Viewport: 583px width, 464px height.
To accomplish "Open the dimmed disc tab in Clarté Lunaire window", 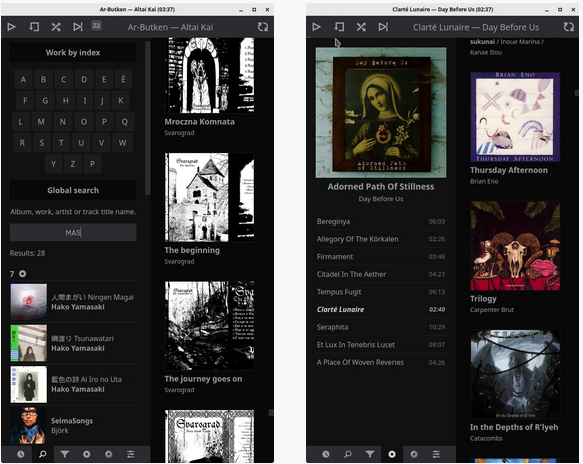I will pos(414,454).
